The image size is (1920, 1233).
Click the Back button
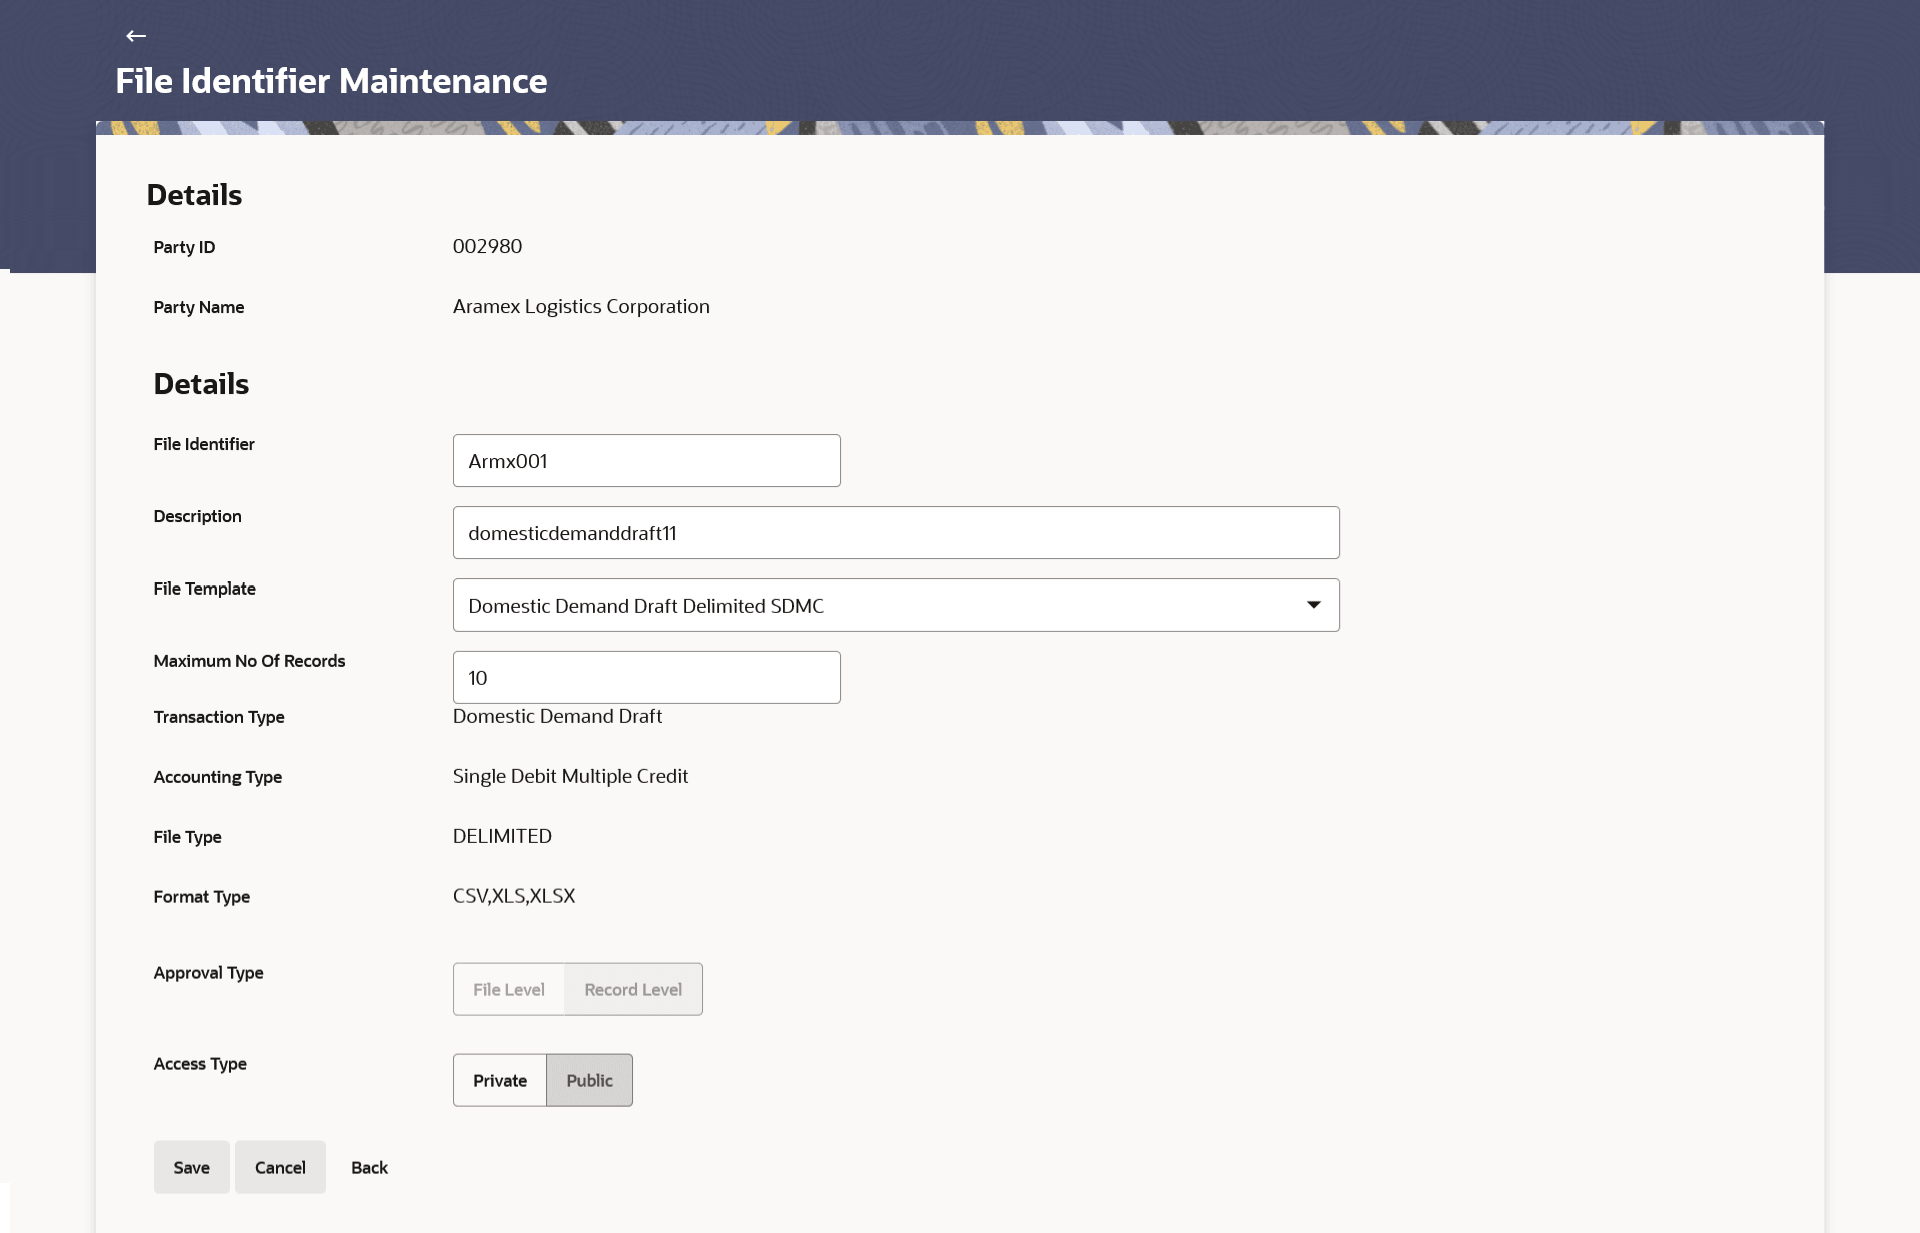click(369, 1167)
